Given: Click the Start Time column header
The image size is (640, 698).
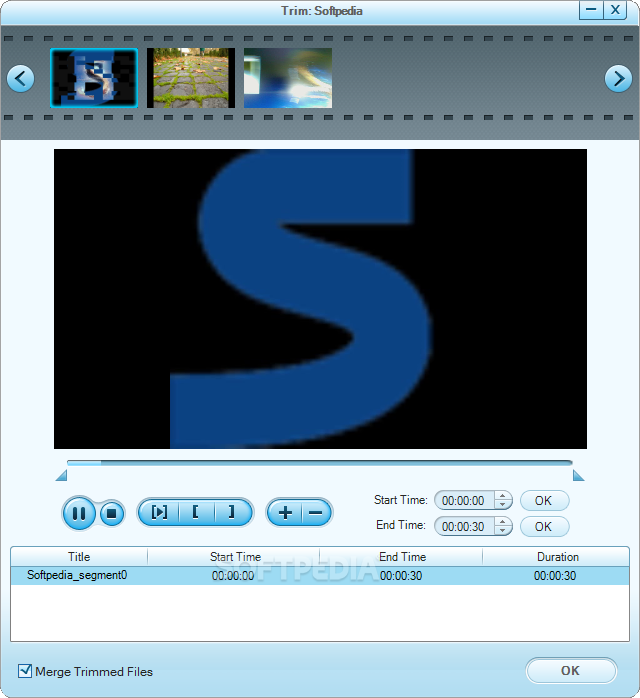Looking at the screenshot, I should [x=235, y=557].
